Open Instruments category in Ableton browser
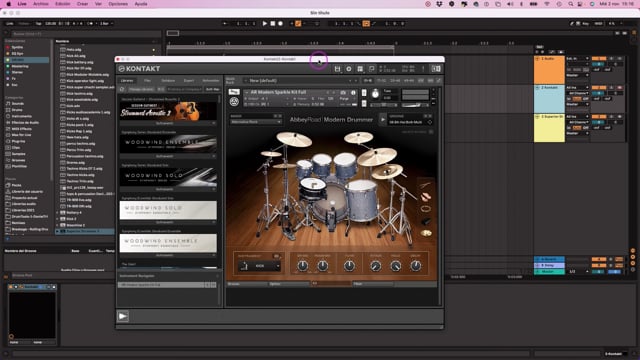The height and width of the screenshot is (360, 640). [x=21, y=116]
